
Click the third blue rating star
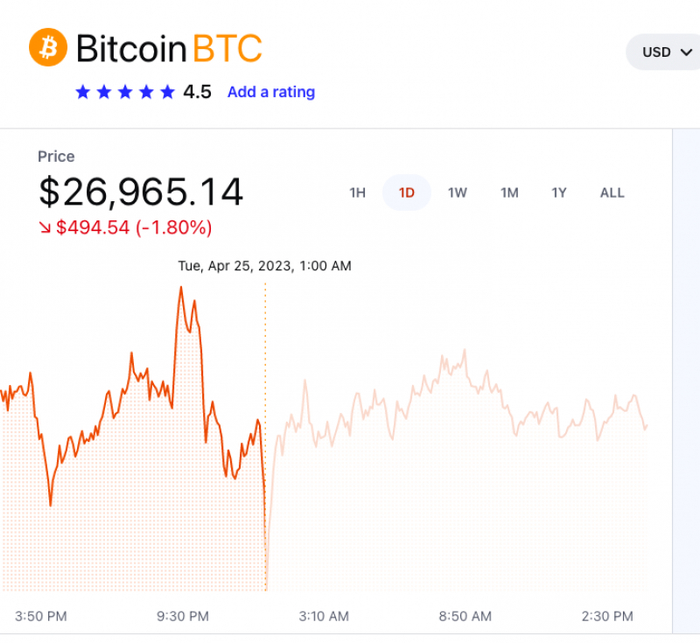tap(126, 92)
